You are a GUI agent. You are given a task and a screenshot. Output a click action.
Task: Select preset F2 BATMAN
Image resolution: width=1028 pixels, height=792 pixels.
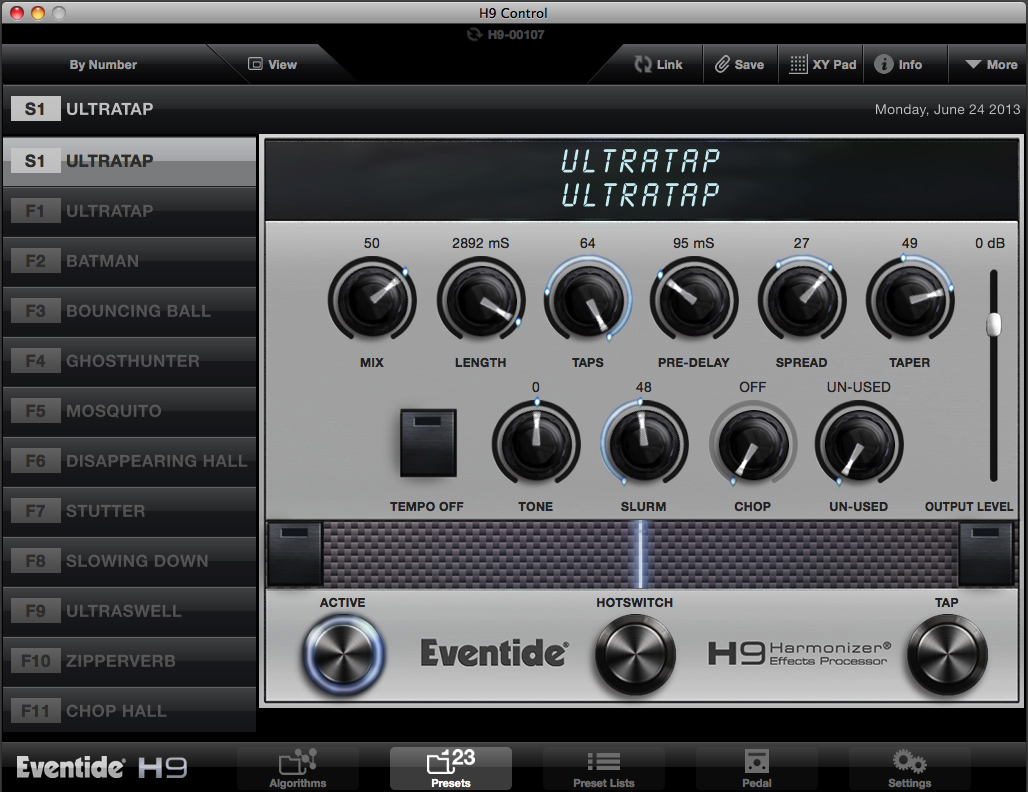[129, 261]
